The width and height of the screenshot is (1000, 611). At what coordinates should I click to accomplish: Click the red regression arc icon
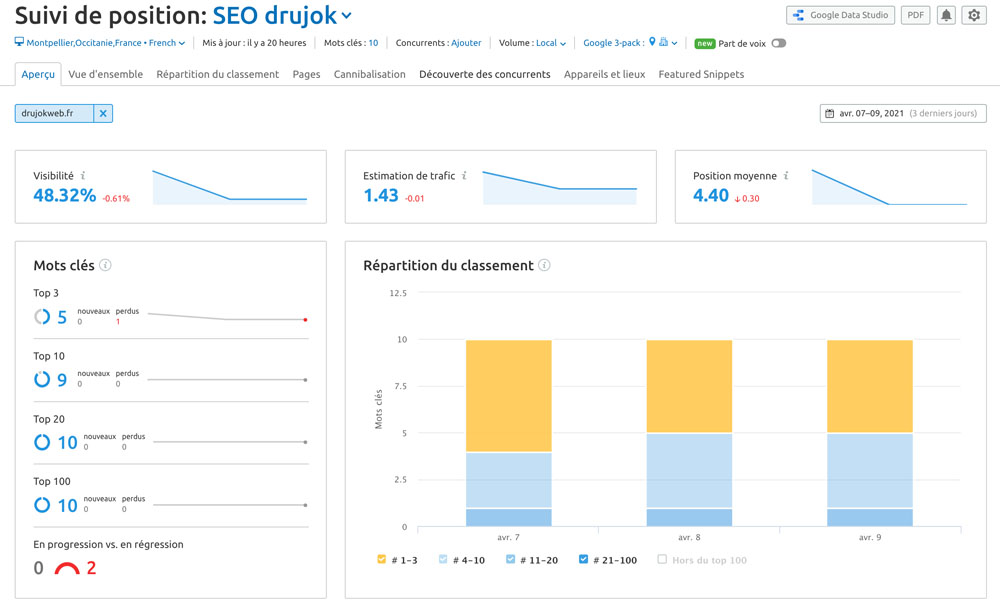tap(67, 568)
